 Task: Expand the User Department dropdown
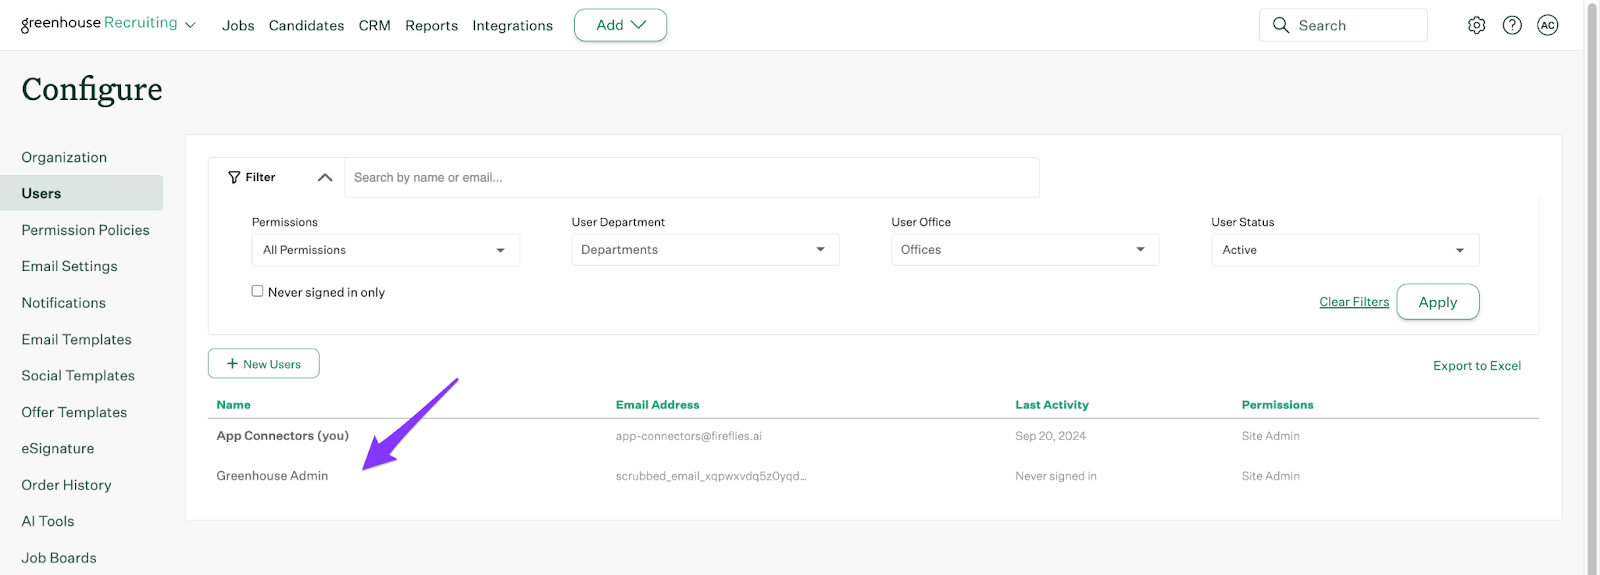click(705, 250)
